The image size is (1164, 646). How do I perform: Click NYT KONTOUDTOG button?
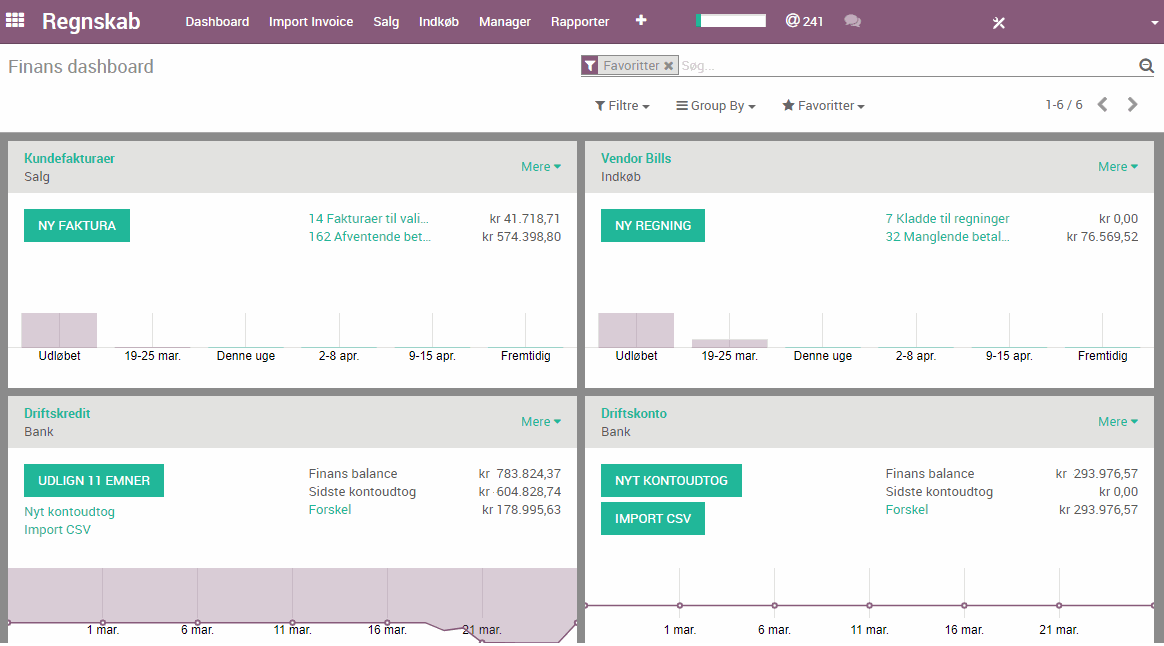671,480
